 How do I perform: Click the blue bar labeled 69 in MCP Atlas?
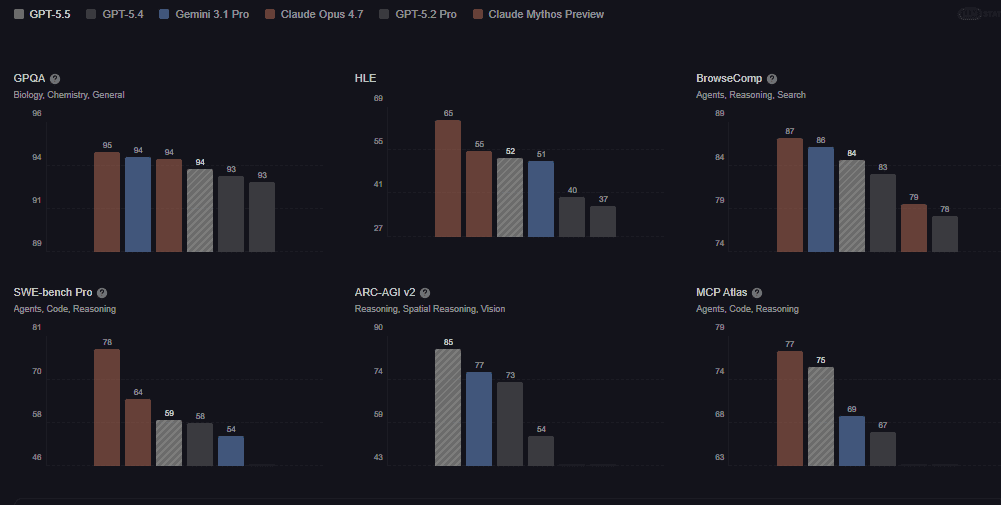pos(852,441)
